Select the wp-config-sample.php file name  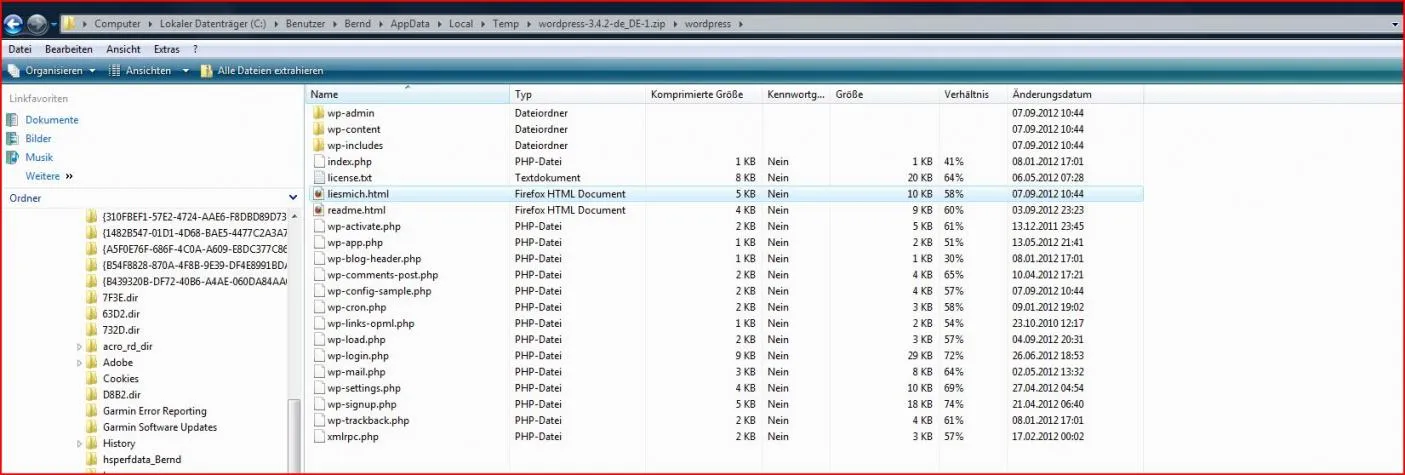point(379,291)
